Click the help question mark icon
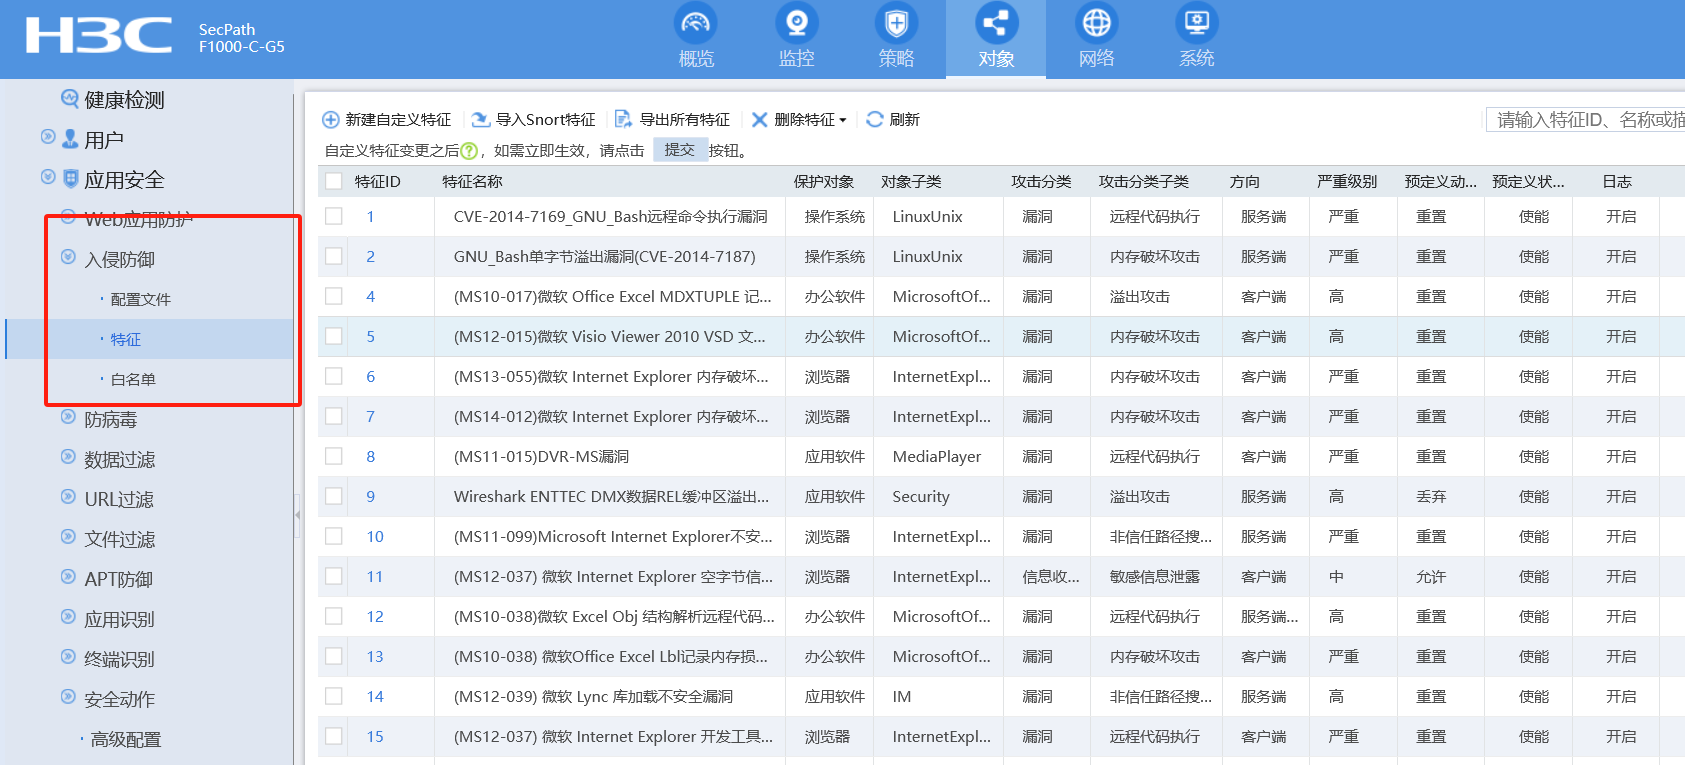Image resolution: width=1685 pixels, height=765 pixels. [x=469, y=151]
